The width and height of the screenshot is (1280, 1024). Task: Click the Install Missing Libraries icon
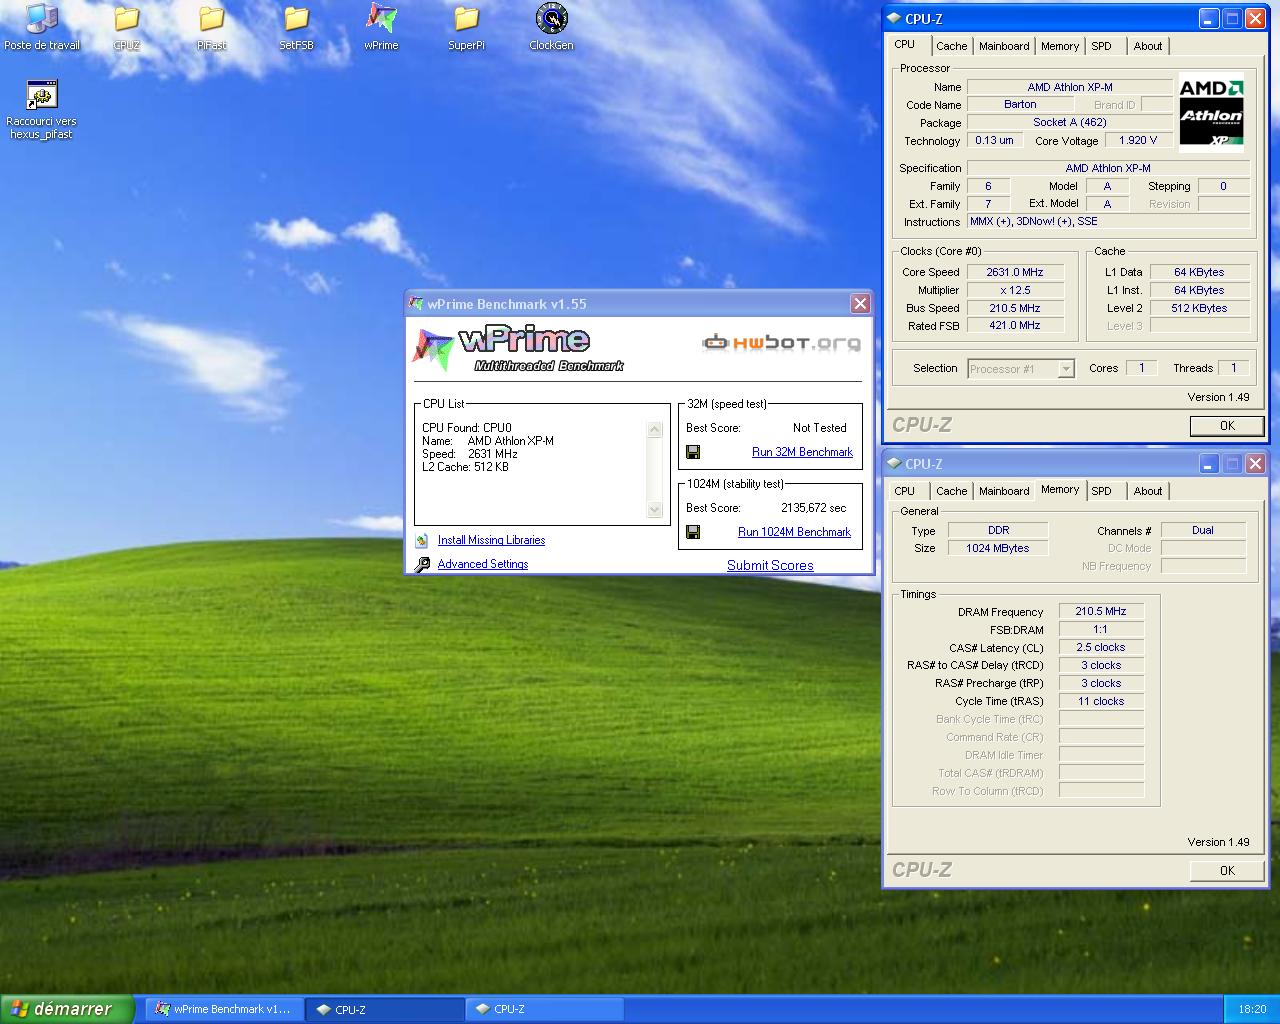click(x=422, y=540)
